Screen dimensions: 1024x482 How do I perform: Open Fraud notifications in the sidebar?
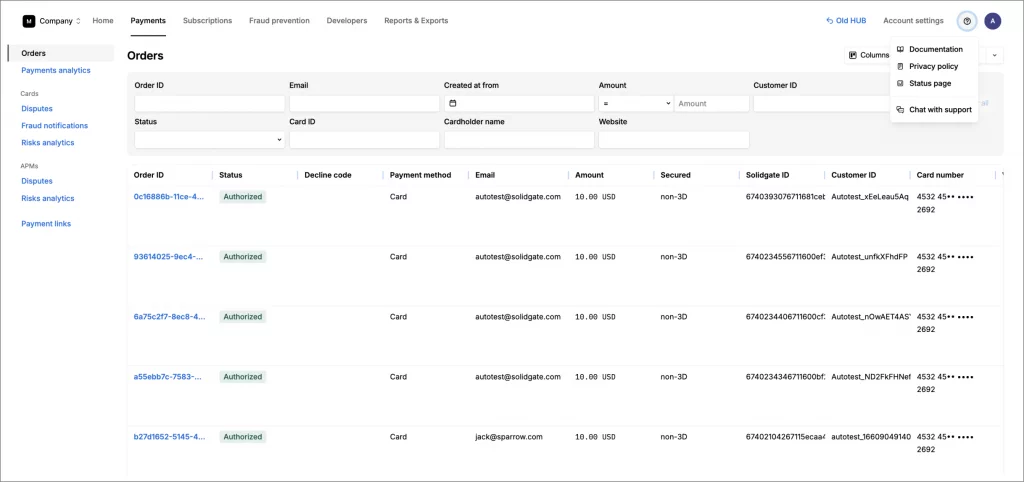(x=54, y=125)
